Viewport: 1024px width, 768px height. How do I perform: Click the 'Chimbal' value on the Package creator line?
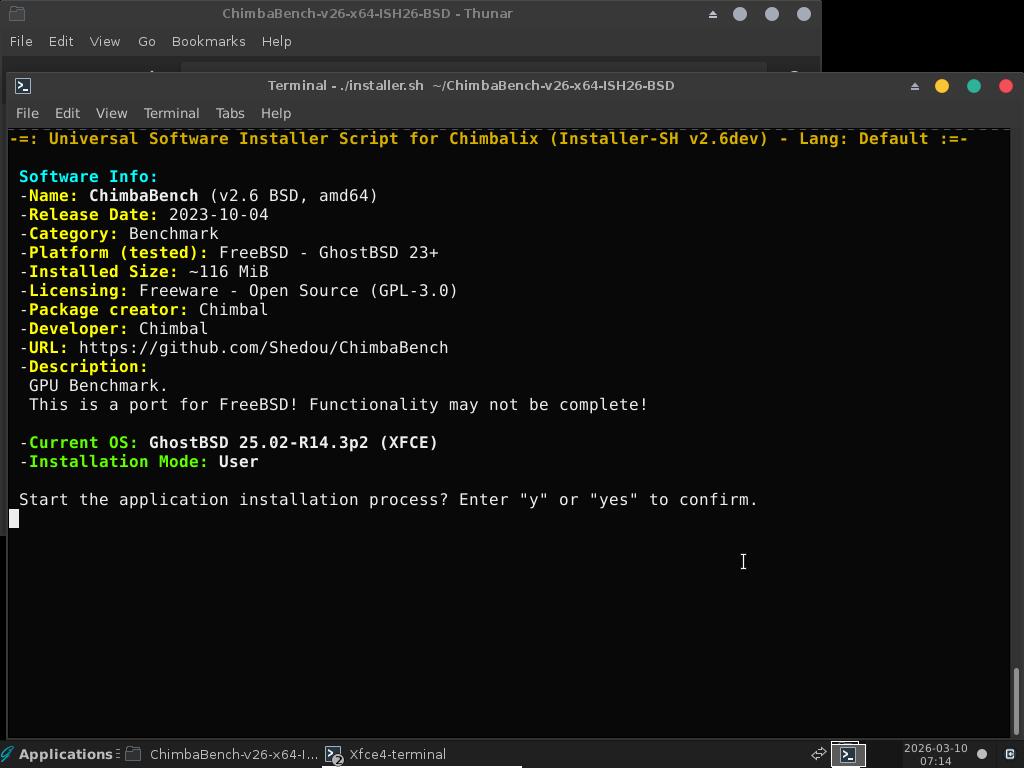(x=234, y=309)
